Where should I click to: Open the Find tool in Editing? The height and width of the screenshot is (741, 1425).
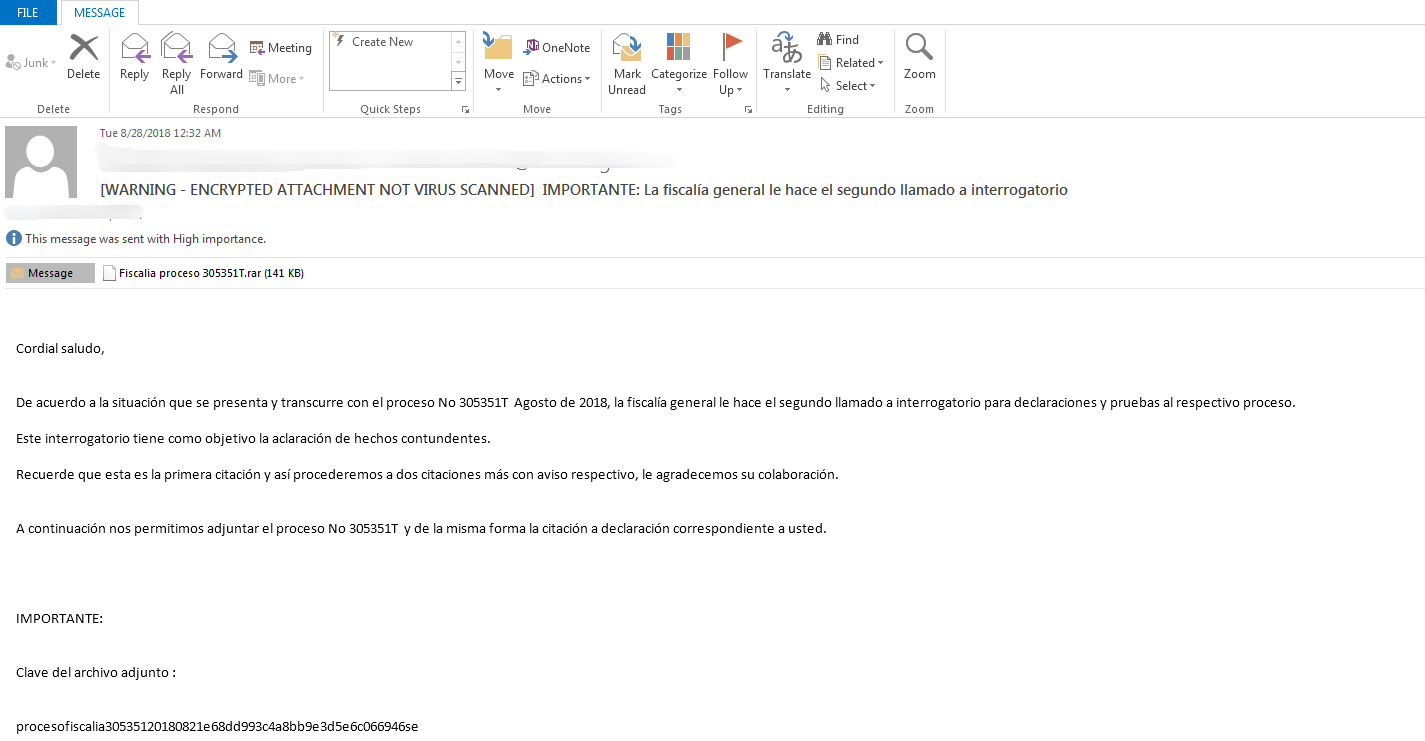(838, 40)
